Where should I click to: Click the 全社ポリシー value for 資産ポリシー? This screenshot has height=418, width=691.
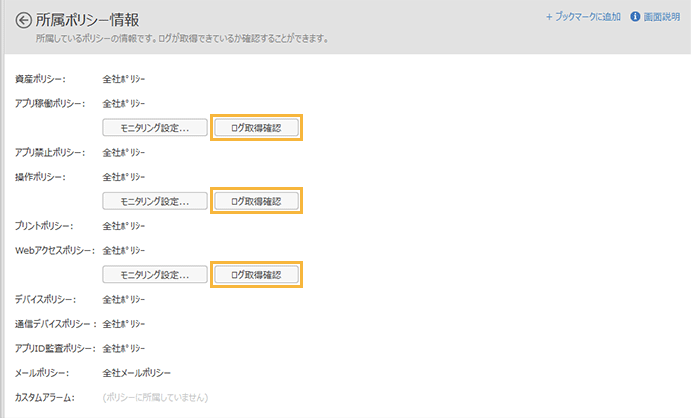[124, 79]
